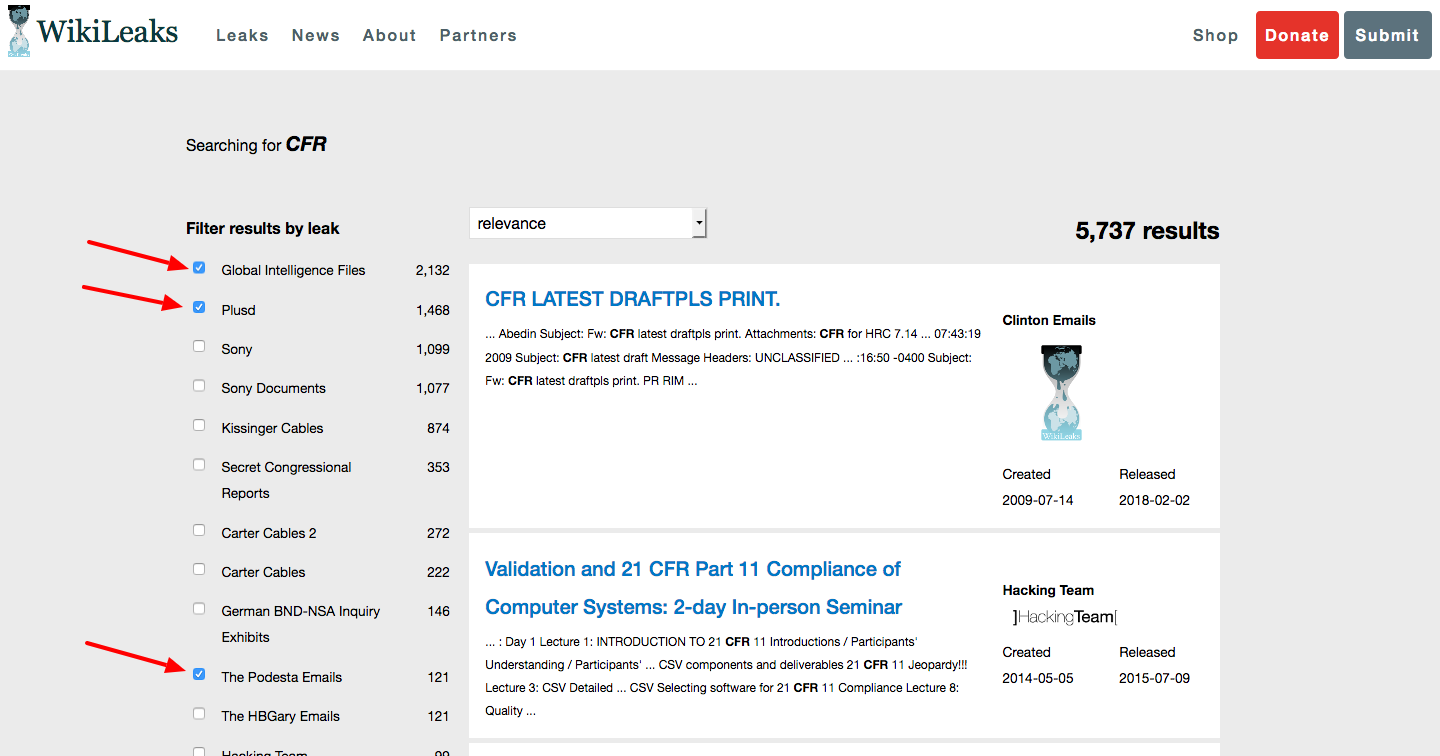Click the created date 2009-07-14

click(1037, 500)
